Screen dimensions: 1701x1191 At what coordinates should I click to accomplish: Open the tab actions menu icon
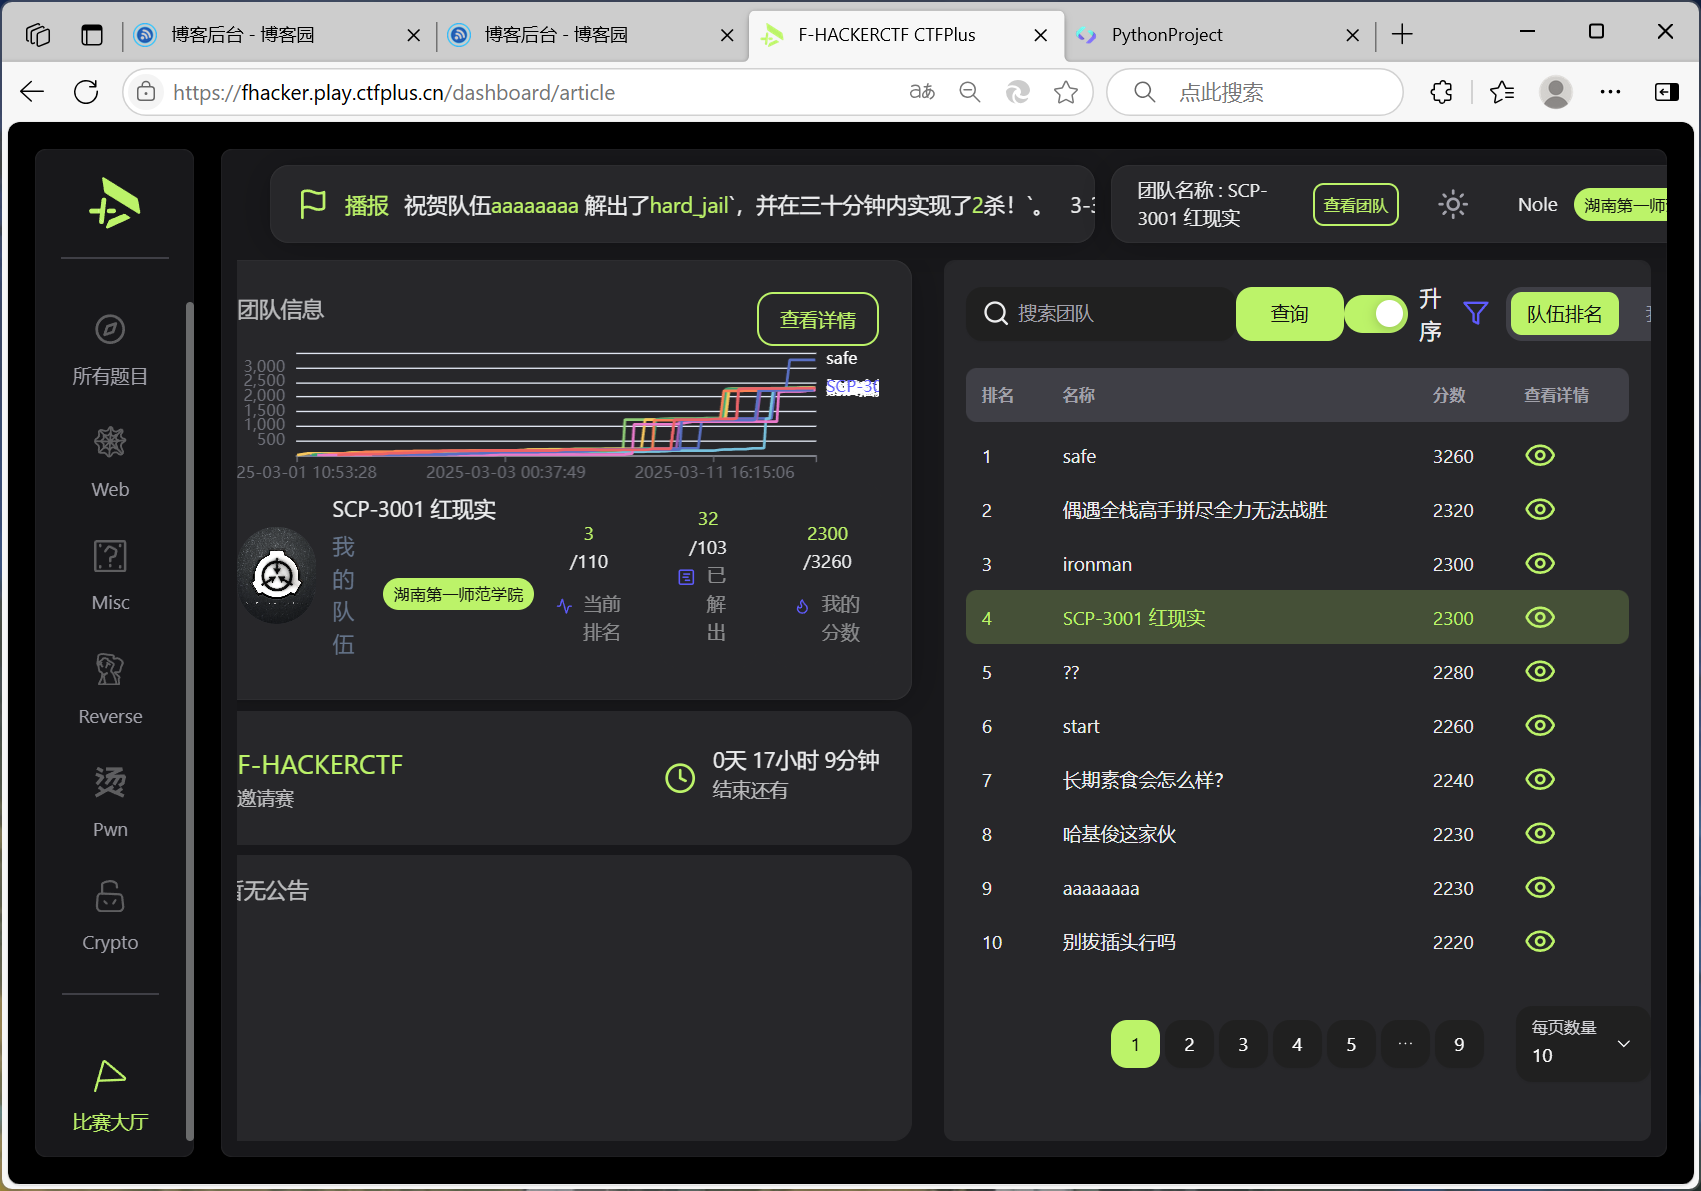click(92, 35)
